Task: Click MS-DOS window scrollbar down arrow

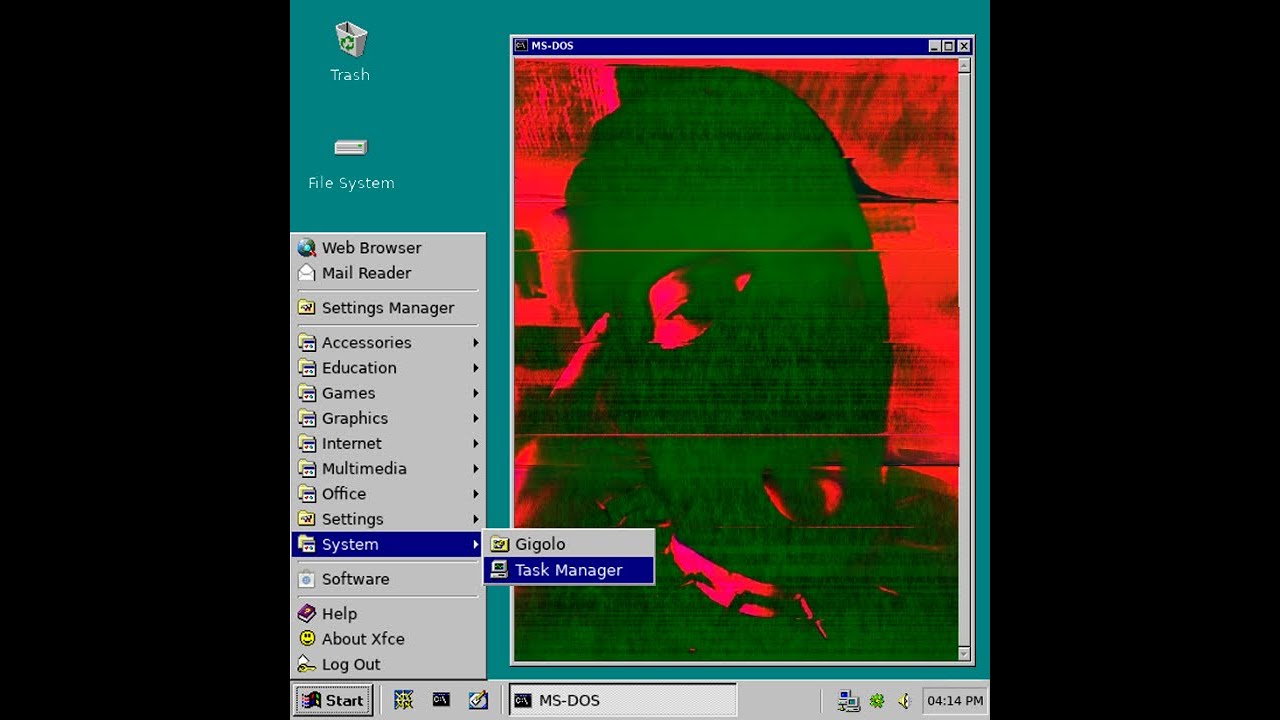Action: (964, 654)
